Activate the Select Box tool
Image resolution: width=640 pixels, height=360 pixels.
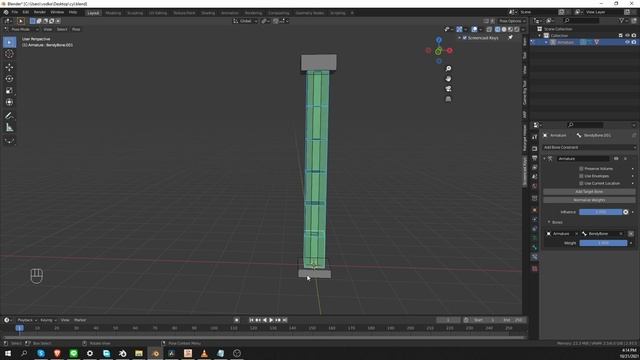click(x=9, y=42)
